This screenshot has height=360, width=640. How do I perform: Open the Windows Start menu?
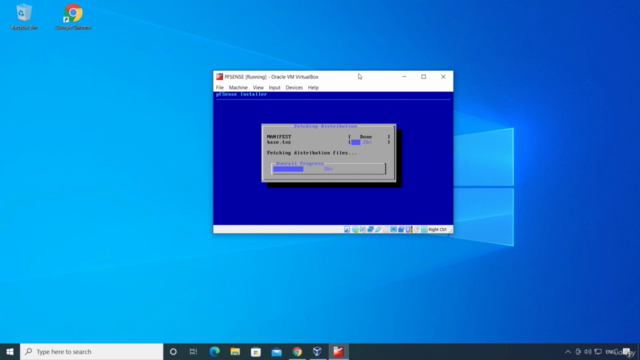click(10, 351)
